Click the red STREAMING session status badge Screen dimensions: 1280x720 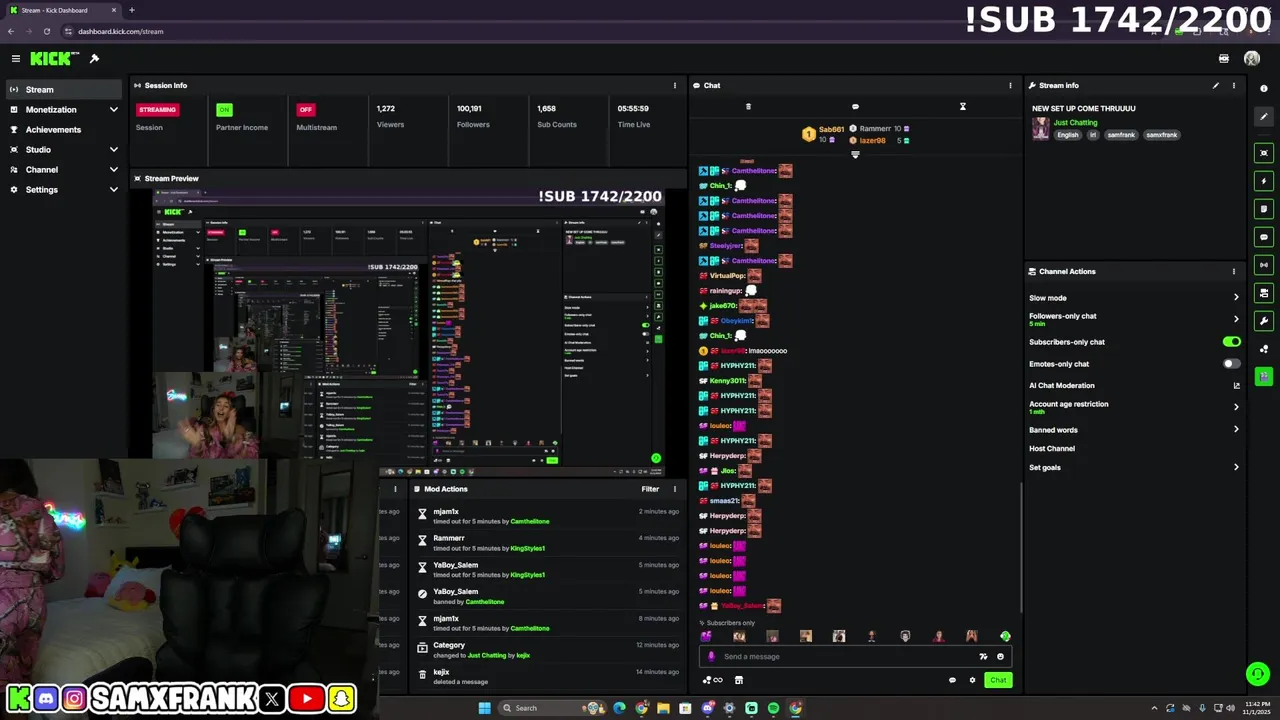(157, 109)
